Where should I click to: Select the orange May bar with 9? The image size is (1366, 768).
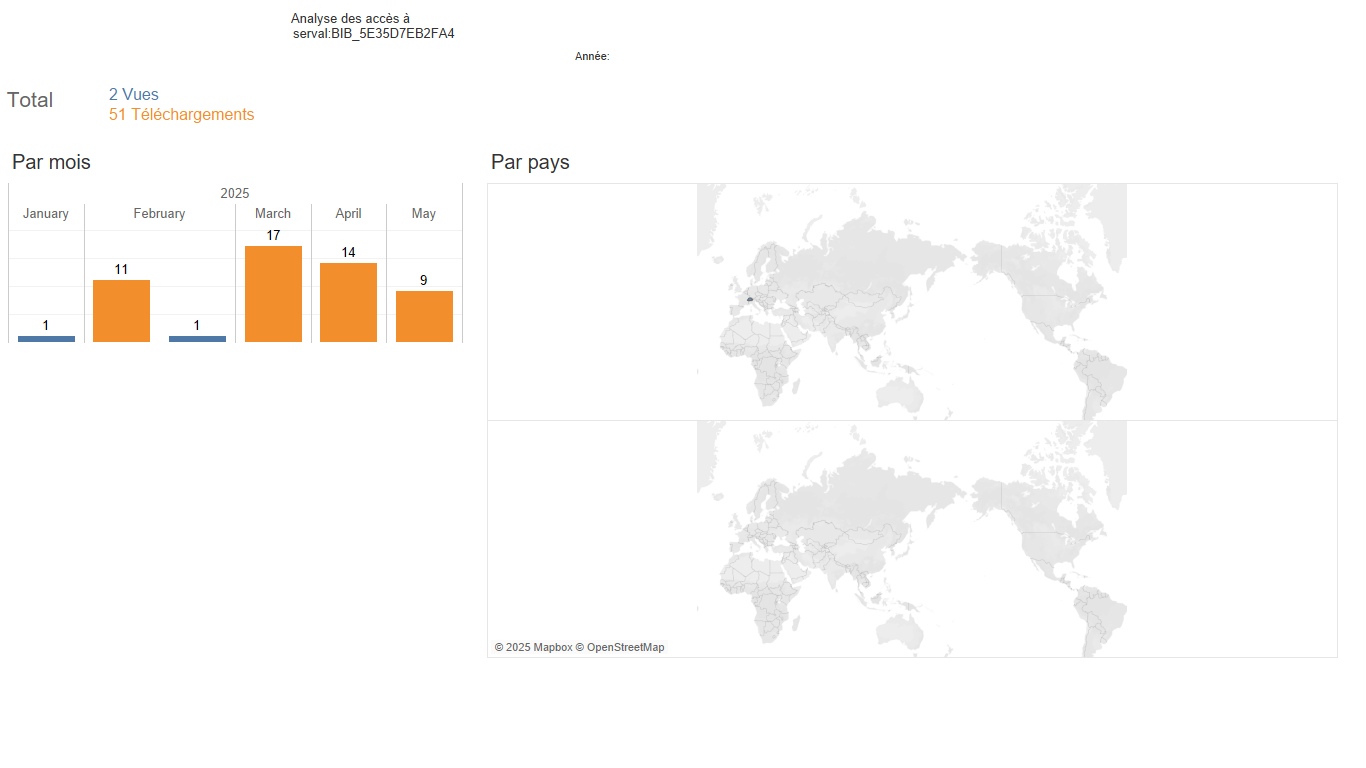pyautogui.click(x=424, y=316)
